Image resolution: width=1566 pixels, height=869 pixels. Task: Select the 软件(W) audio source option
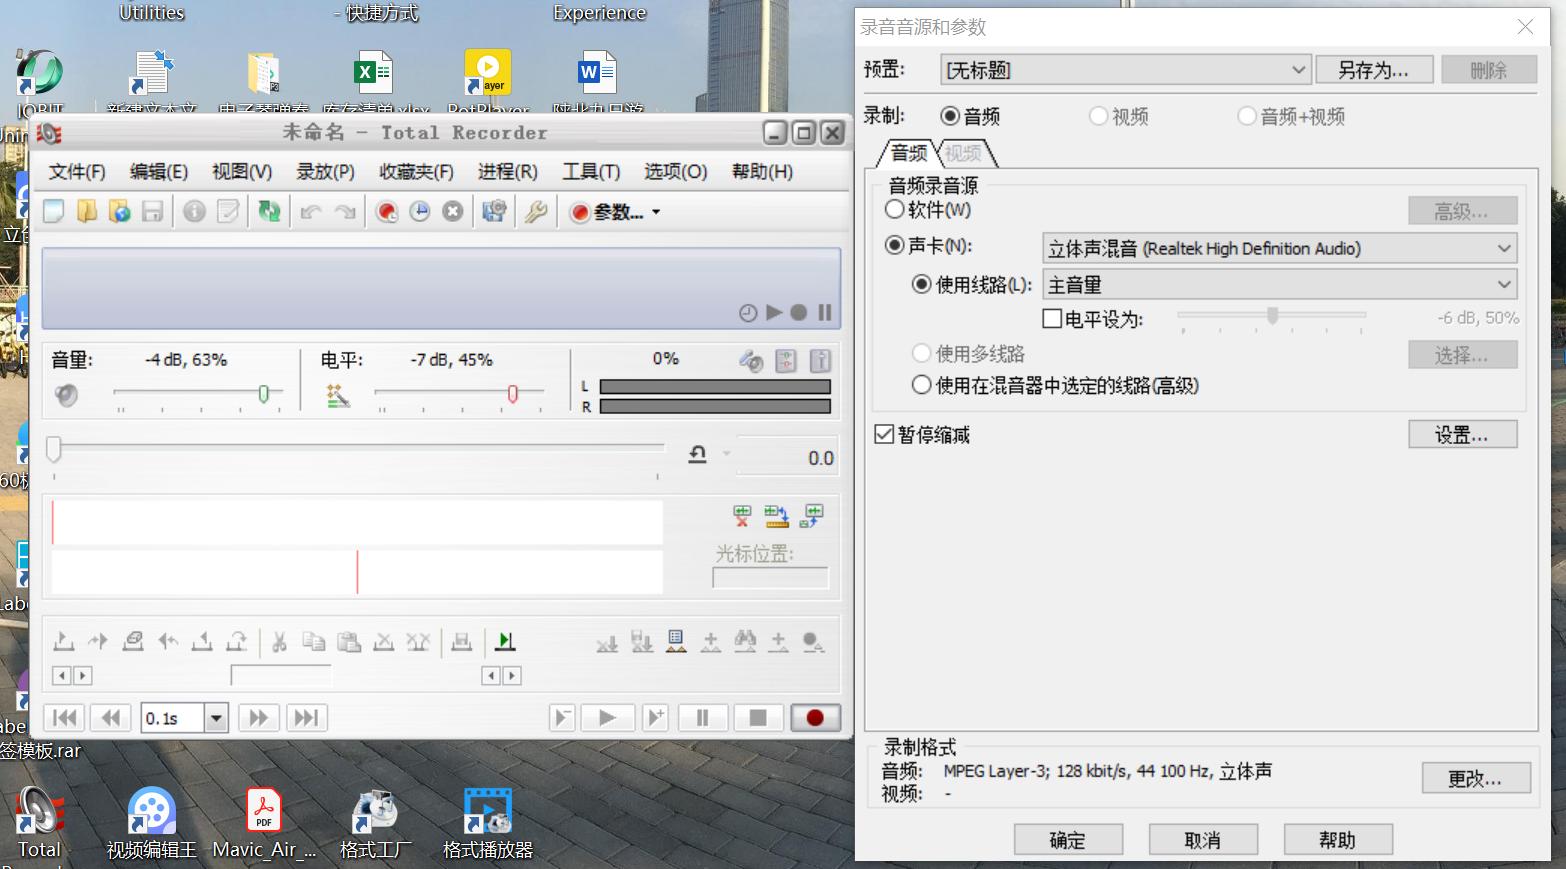click(x=894, y=209)
